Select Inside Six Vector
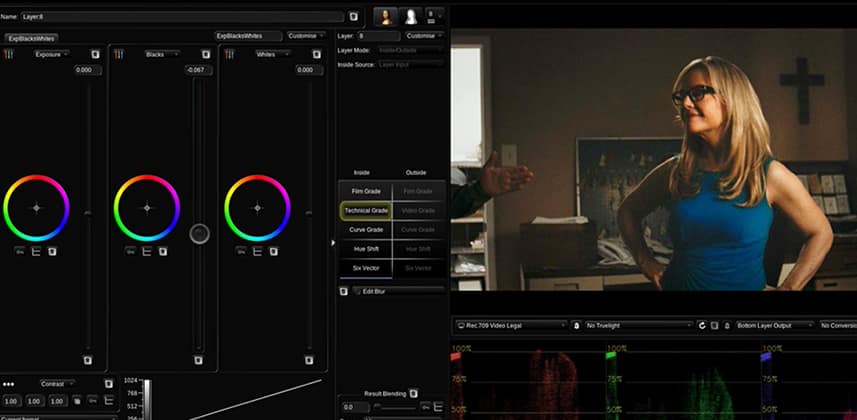857x420 pixels. point(366,268)
